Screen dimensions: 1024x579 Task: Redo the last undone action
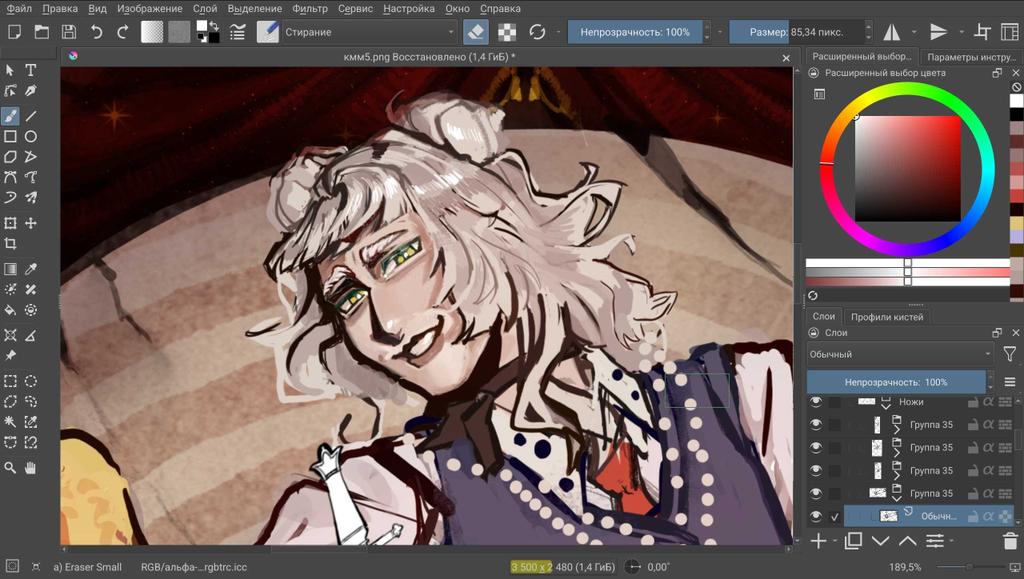(123, 32)
